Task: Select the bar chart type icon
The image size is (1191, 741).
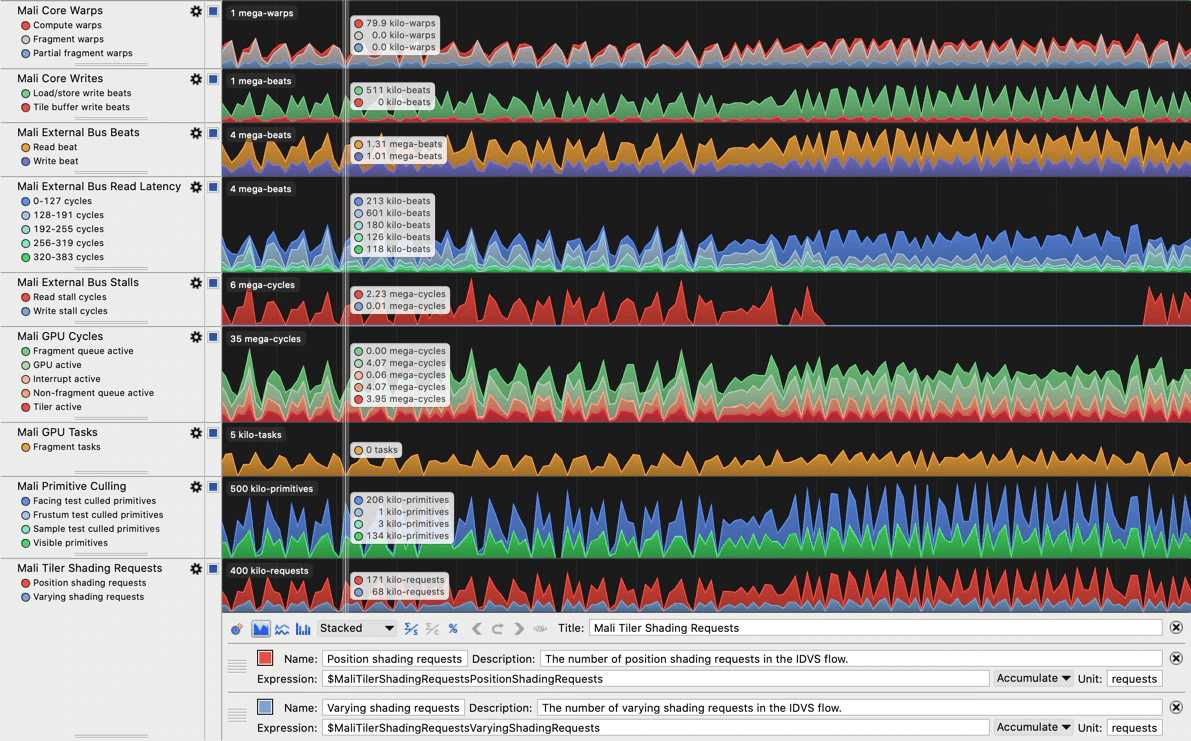Action: coord(305,628)
